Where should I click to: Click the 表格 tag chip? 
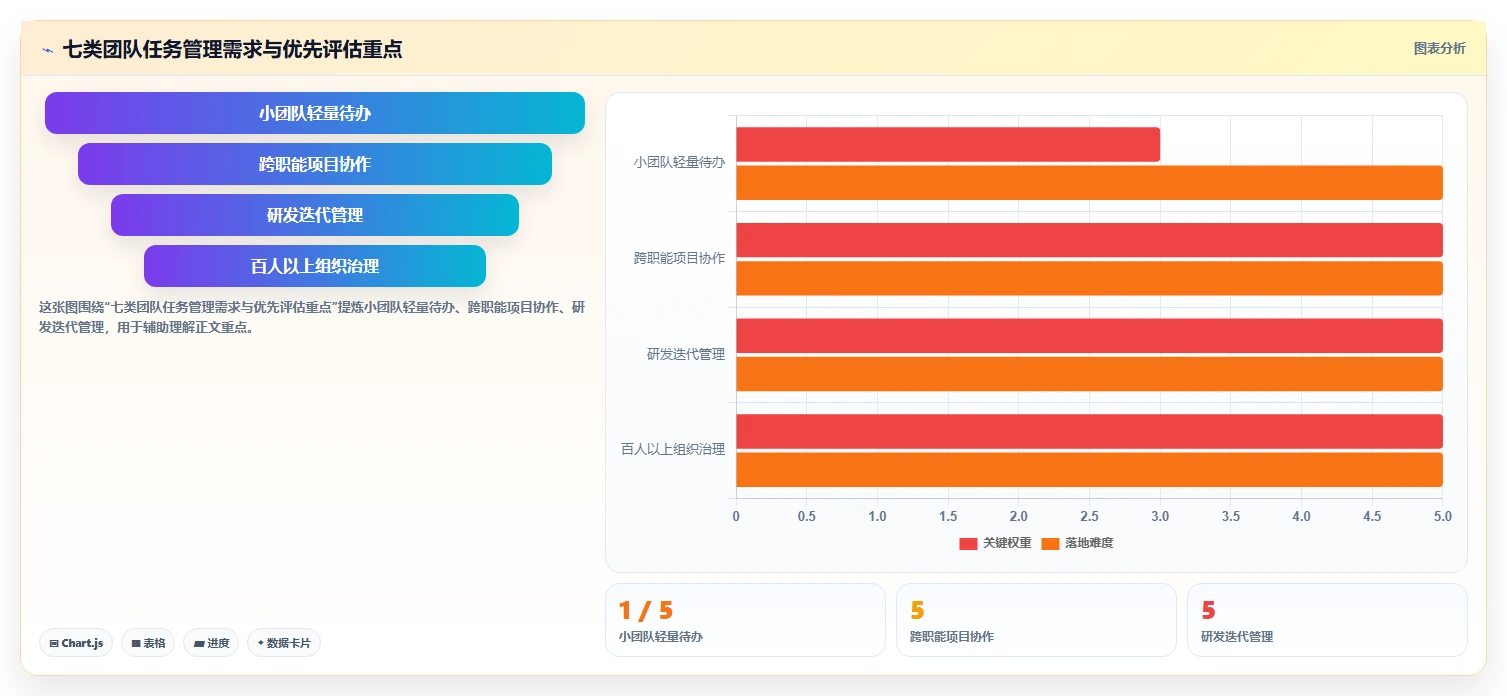click(x=148, y=643)
